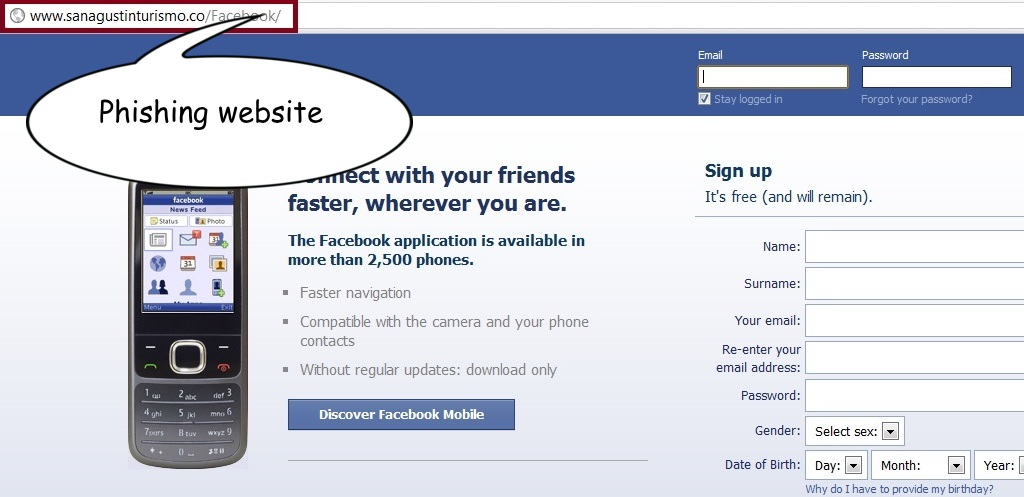Click the green call key on phone

pos(151,367)
